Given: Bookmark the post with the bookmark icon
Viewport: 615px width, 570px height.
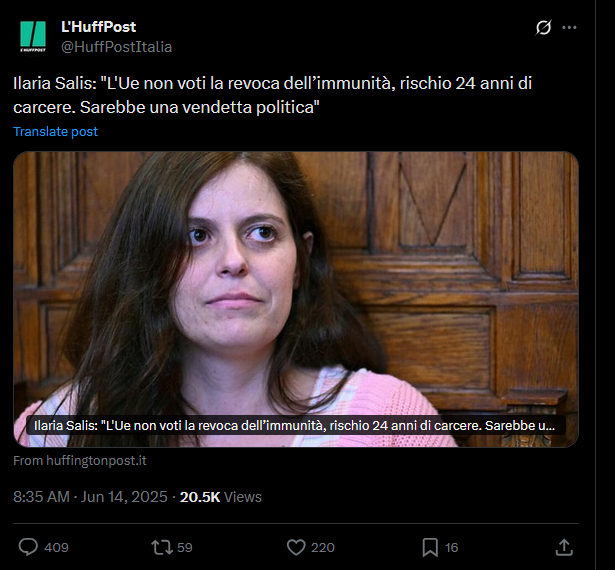Looking at the screenshot, I should tap(430, 547).
